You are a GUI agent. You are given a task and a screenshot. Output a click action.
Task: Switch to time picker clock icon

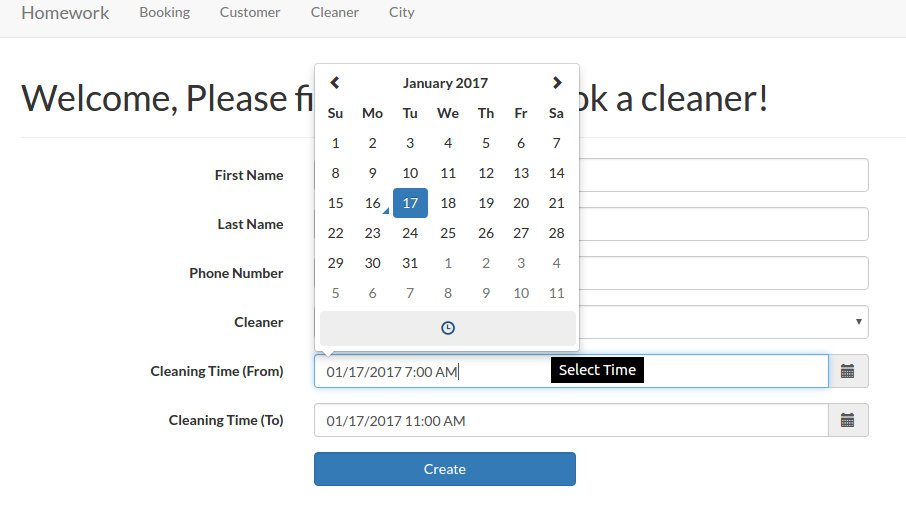tap(448, 328)
